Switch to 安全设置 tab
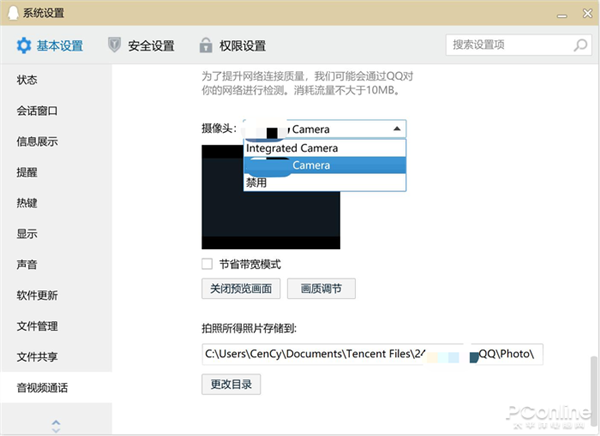The height and width of the screenshot is (436, 600). (x=150, y=46)
